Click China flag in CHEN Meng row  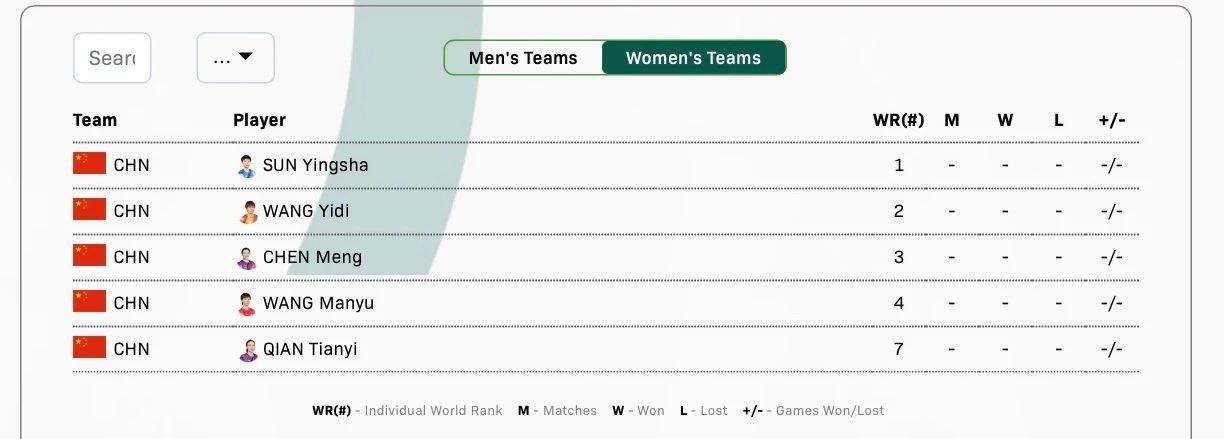[89, 256]
